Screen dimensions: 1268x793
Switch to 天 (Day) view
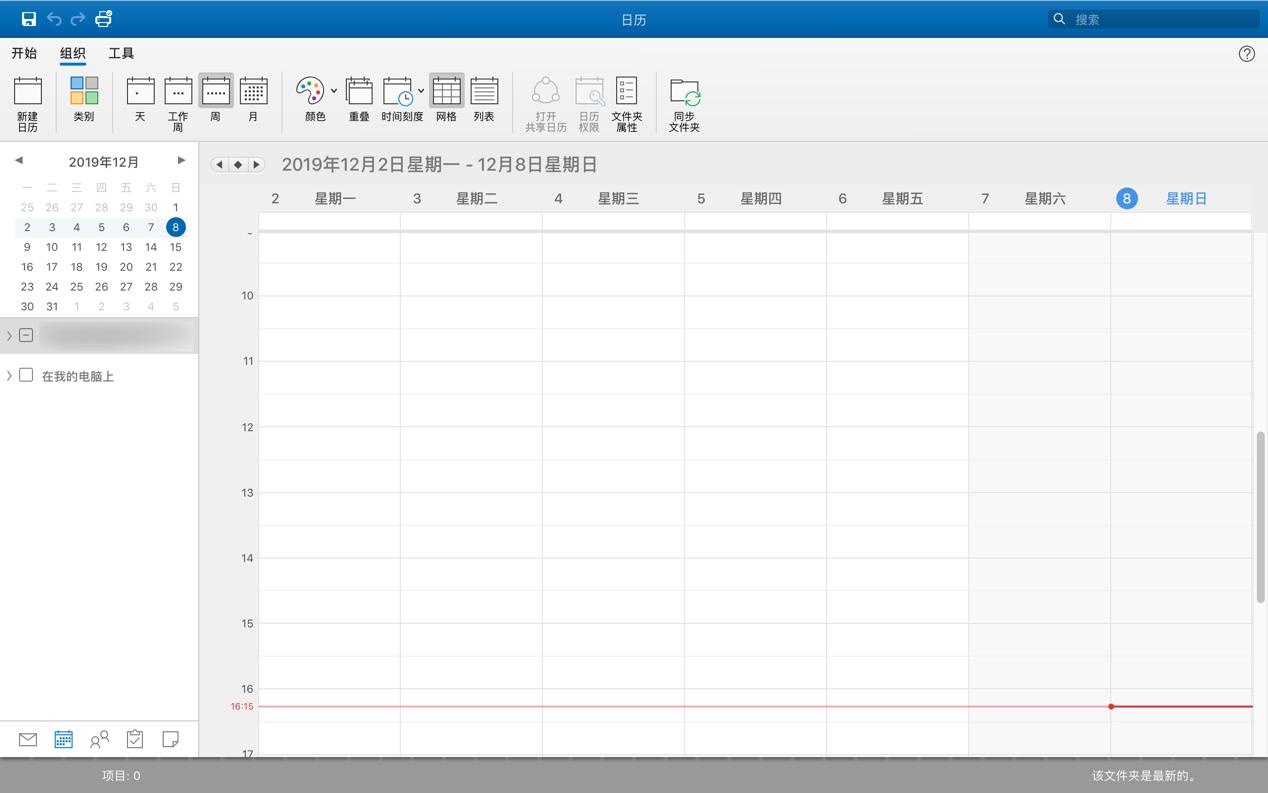tap(140, 100)
